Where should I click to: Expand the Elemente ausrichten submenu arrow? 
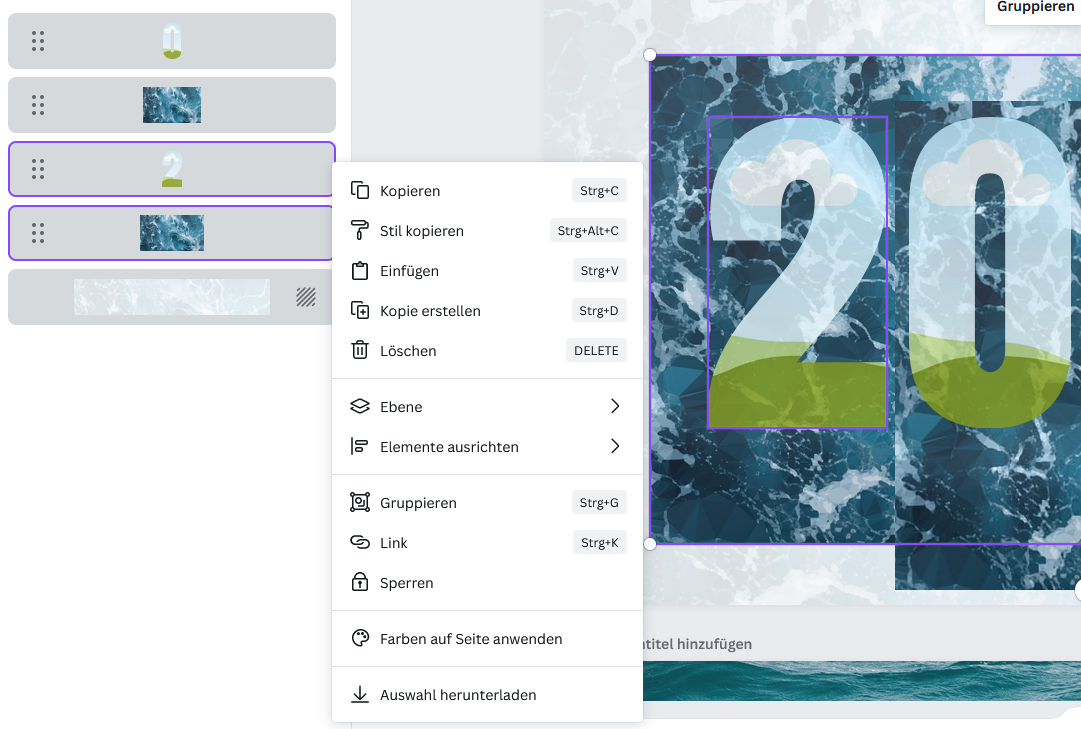point(615,447)
